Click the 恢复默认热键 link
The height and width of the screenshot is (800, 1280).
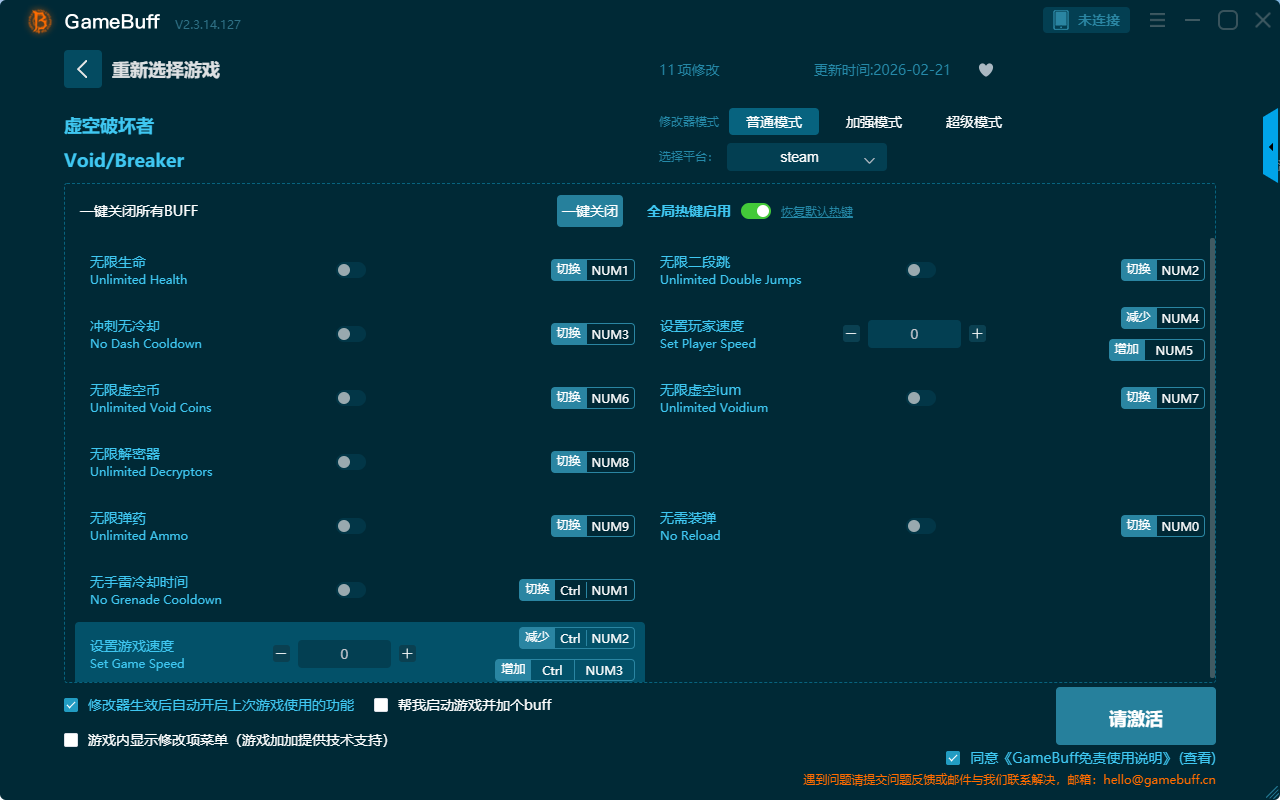tap(816, 212)
